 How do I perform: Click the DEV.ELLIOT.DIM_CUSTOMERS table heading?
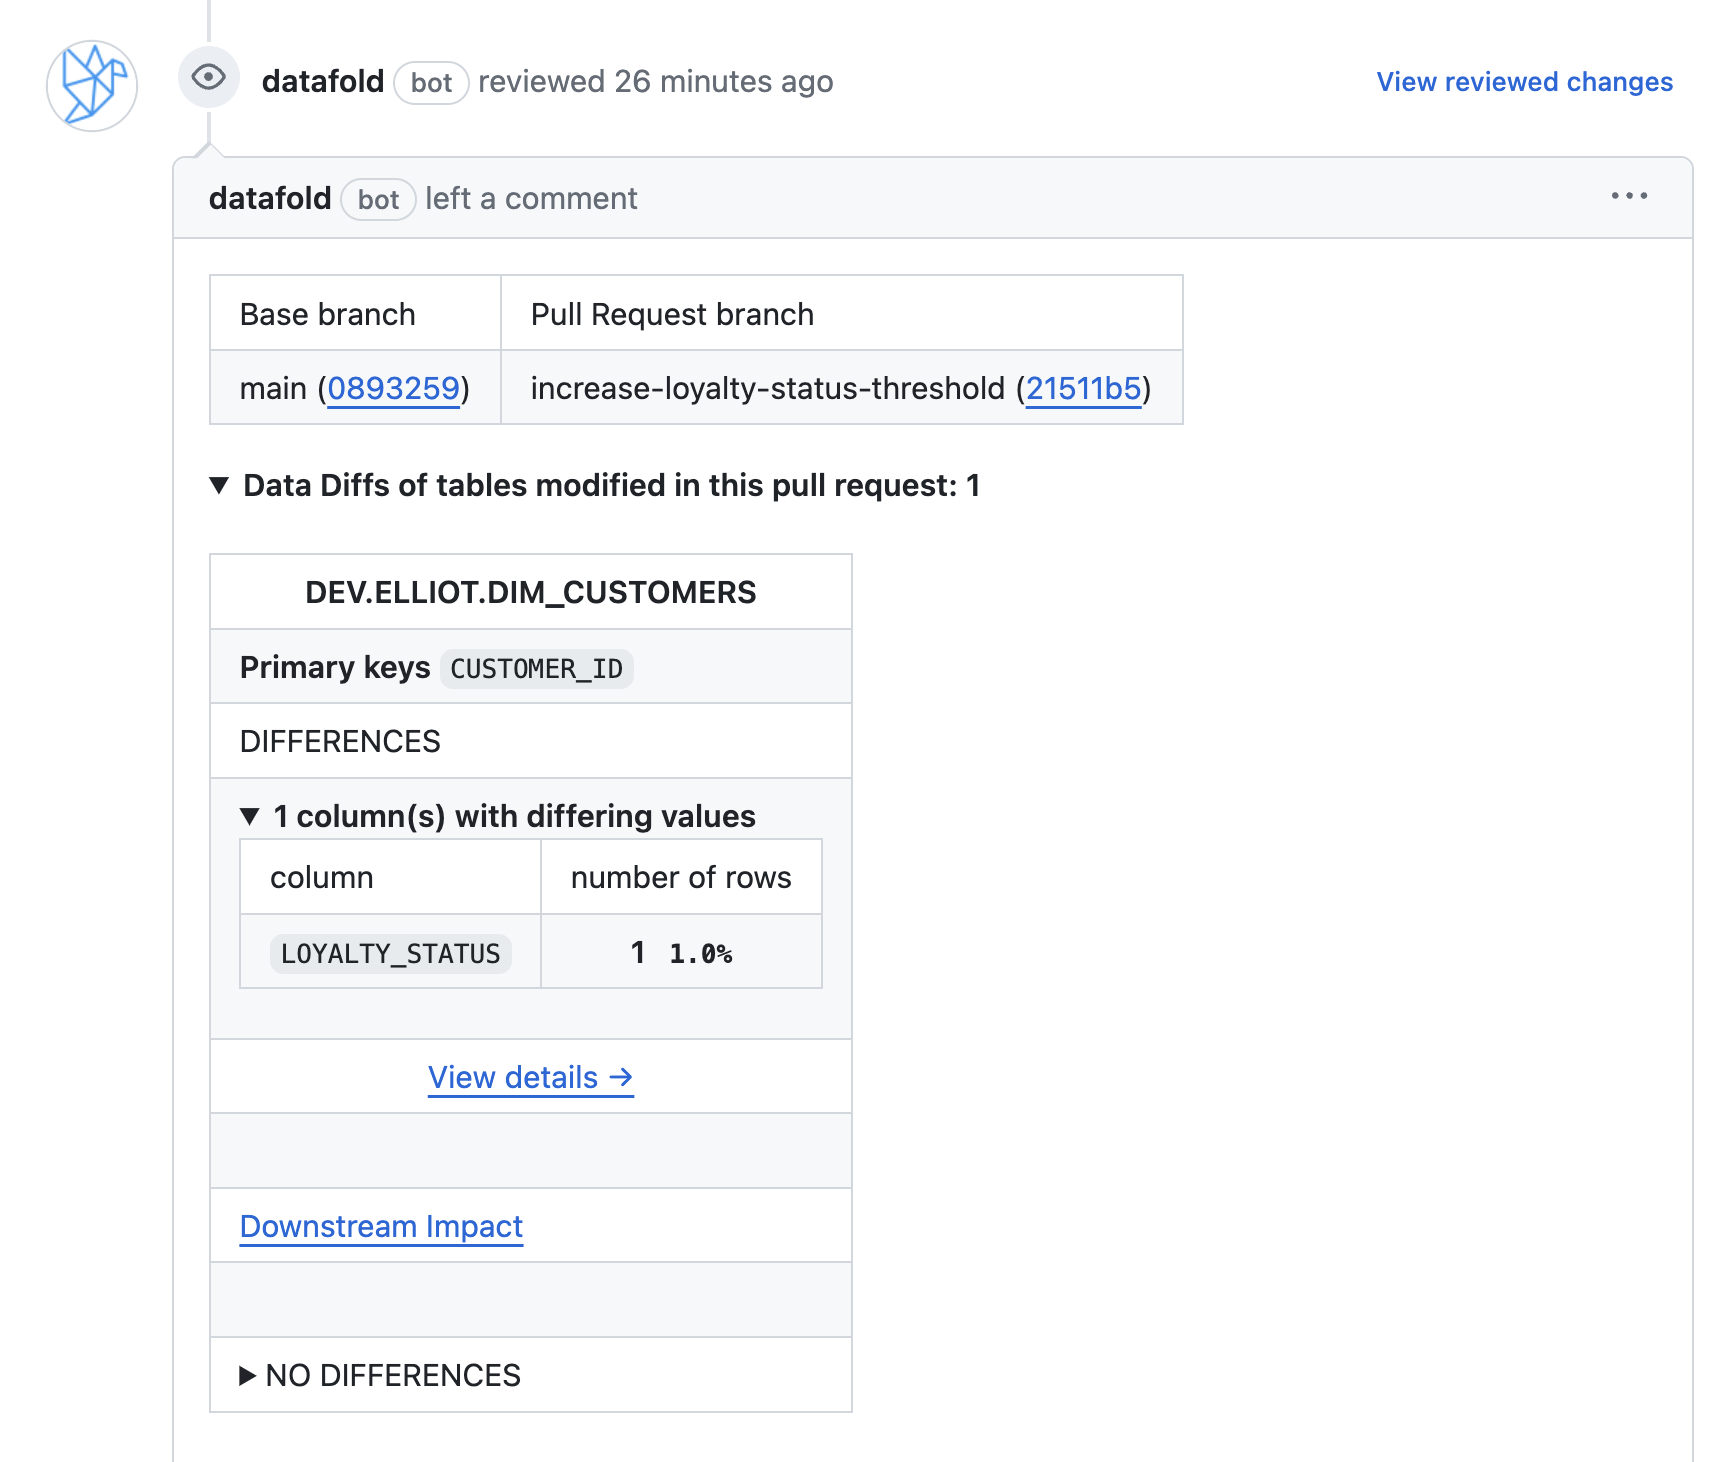tap(531, 592)
